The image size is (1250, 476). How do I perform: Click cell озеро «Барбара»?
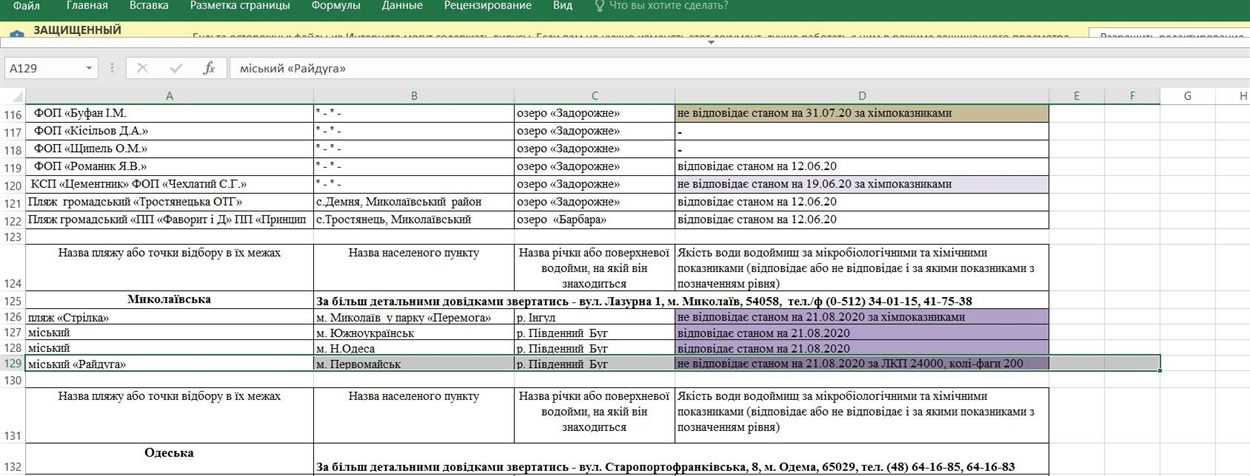click(x=594, y=219)
